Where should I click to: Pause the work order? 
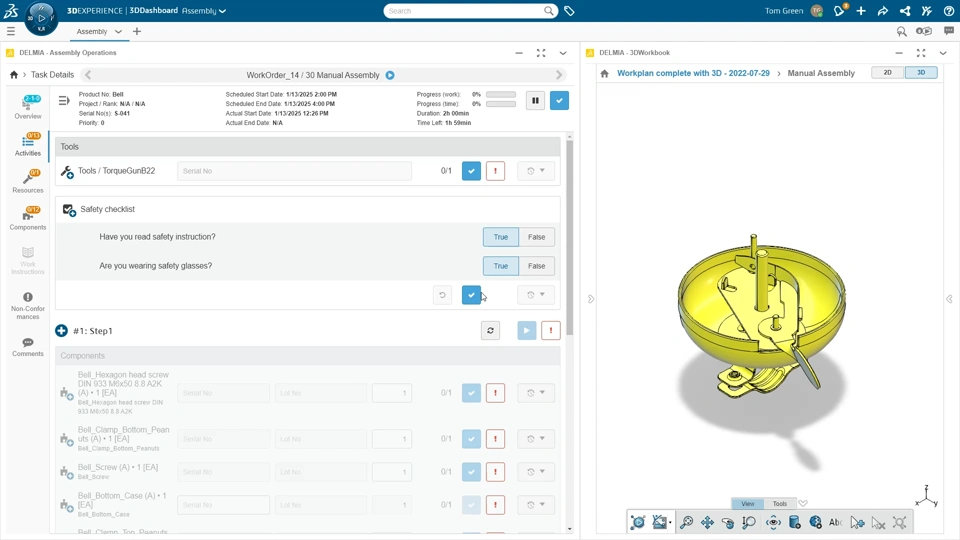click(535, 100)
